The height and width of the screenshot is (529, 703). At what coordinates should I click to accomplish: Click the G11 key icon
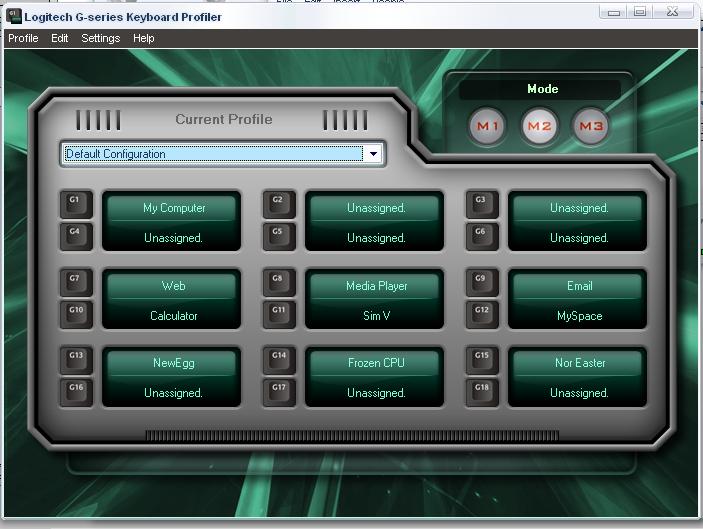(x=279, y=314)
